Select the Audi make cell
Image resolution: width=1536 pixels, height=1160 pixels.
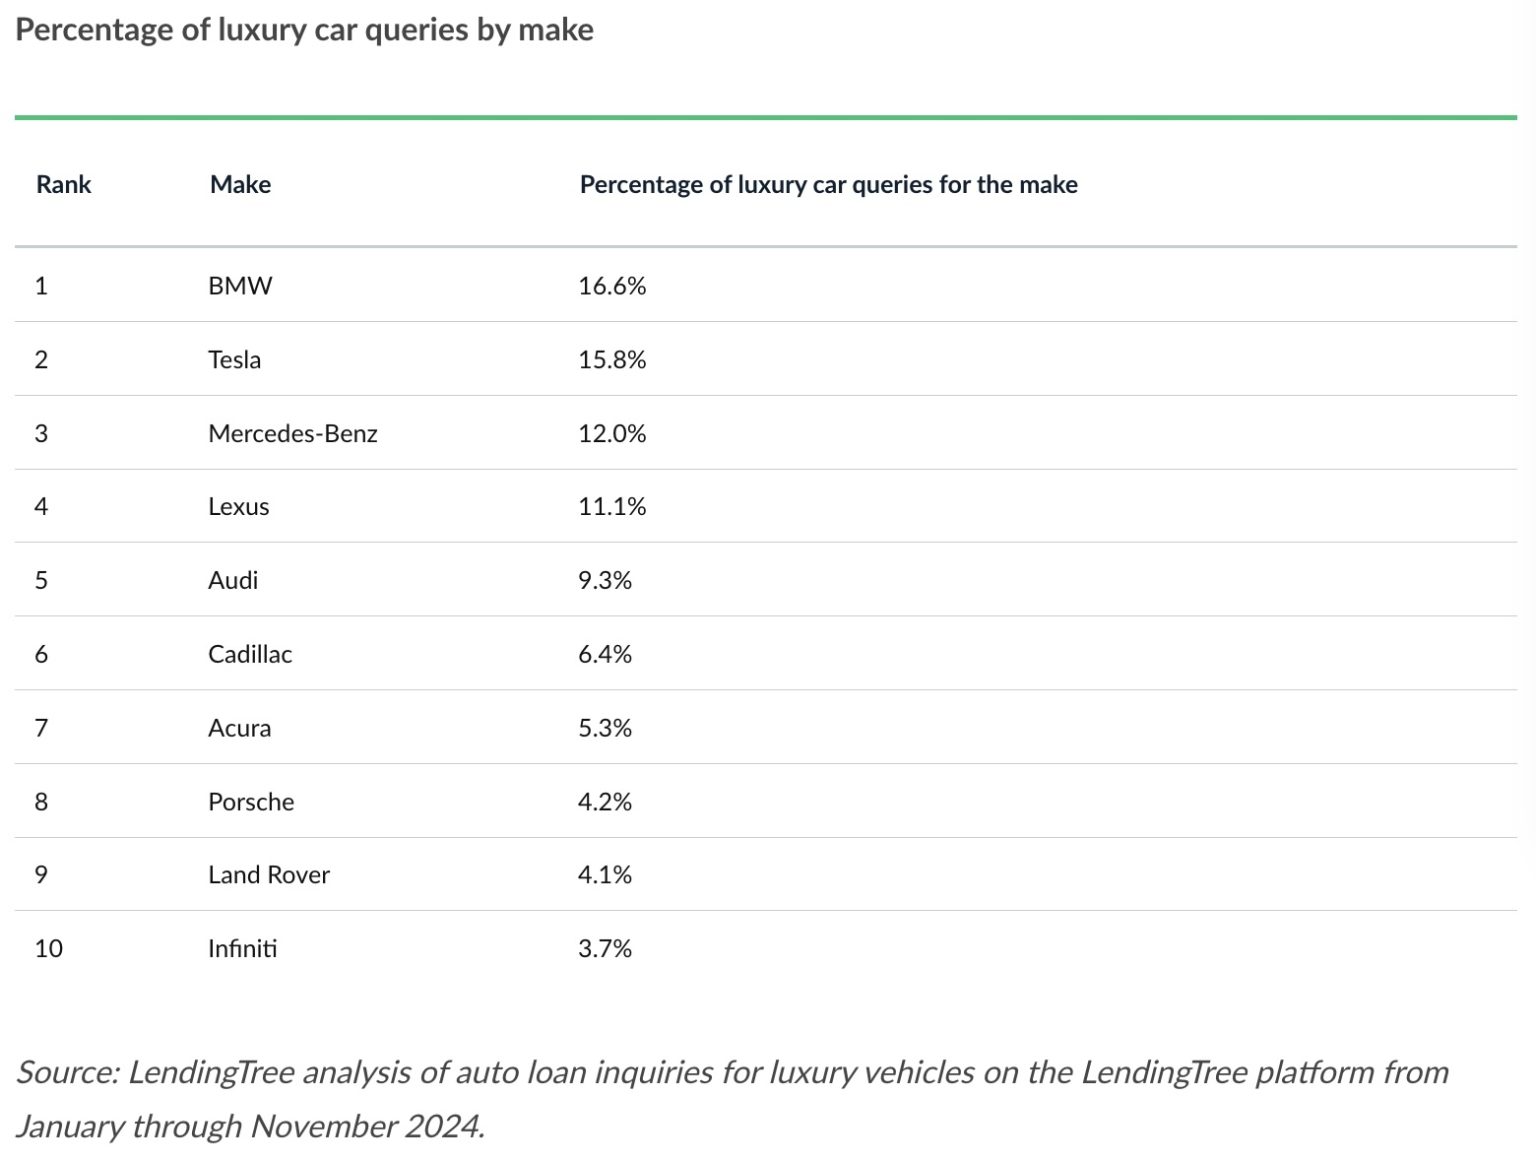coord(233,581)
